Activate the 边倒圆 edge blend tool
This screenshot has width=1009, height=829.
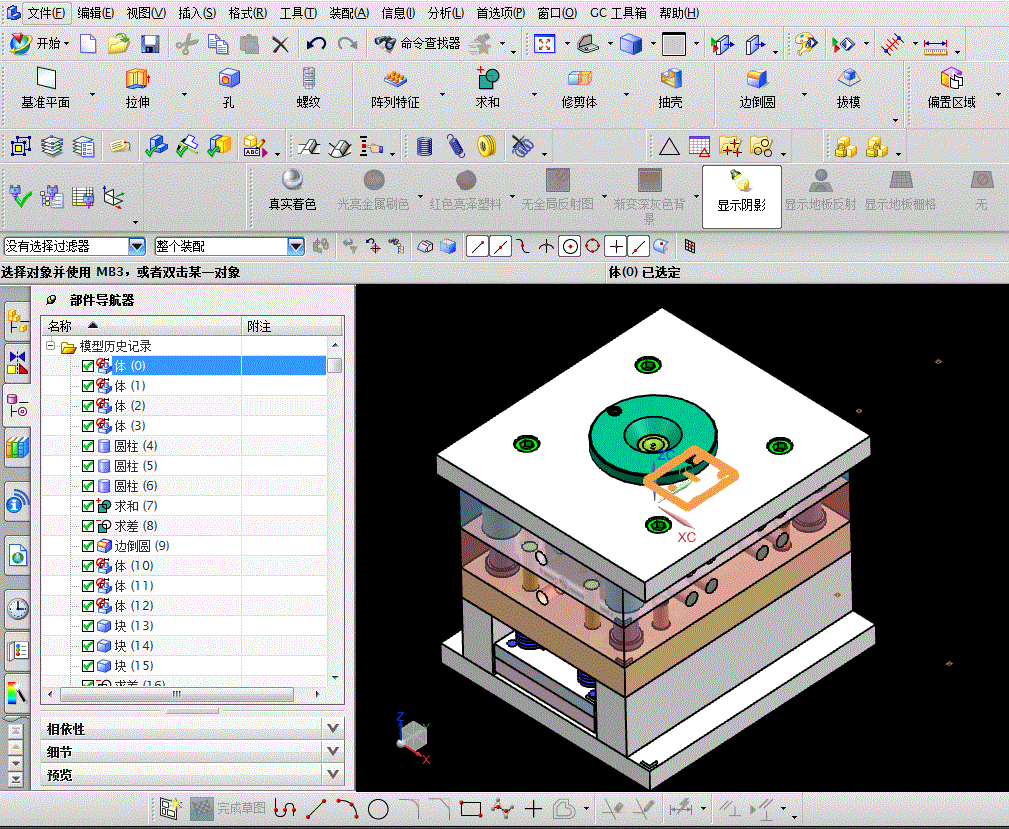click(x=757, y=80)
